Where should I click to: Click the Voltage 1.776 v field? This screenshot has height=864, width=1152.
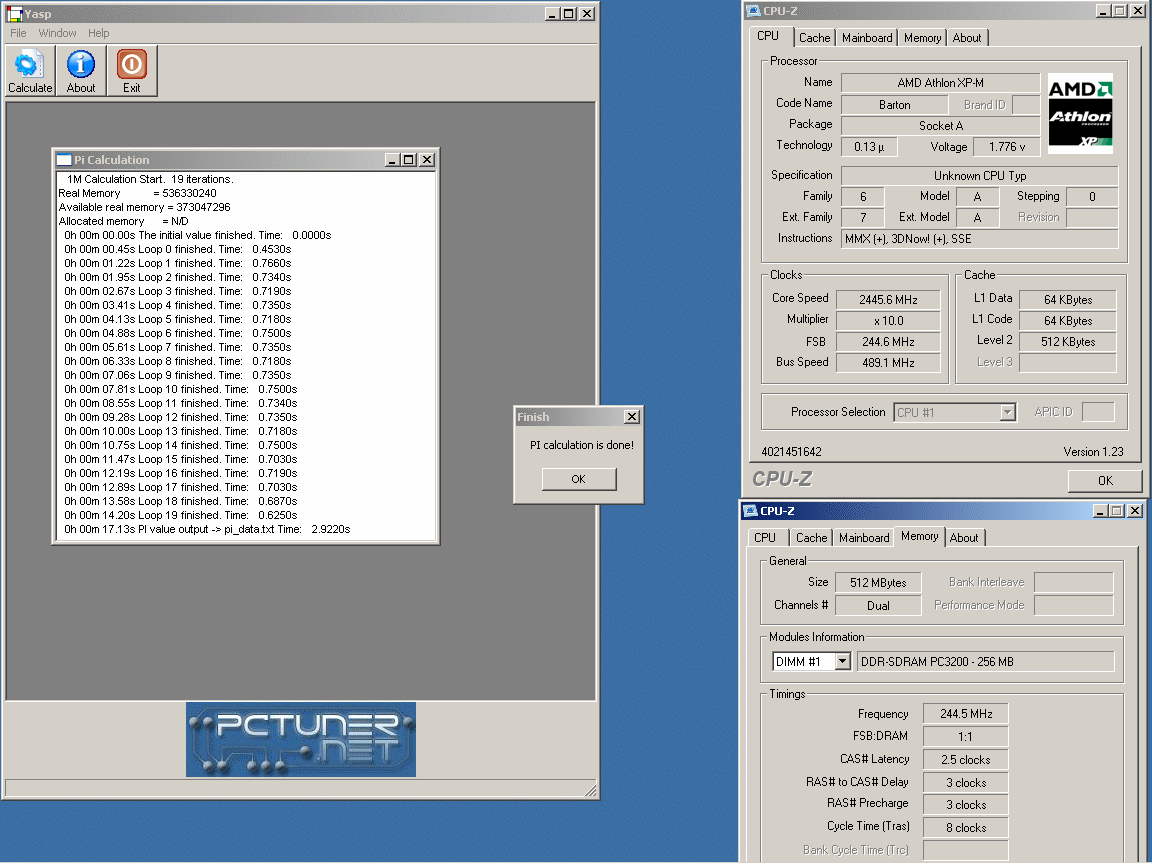[x=1007, y=147]
